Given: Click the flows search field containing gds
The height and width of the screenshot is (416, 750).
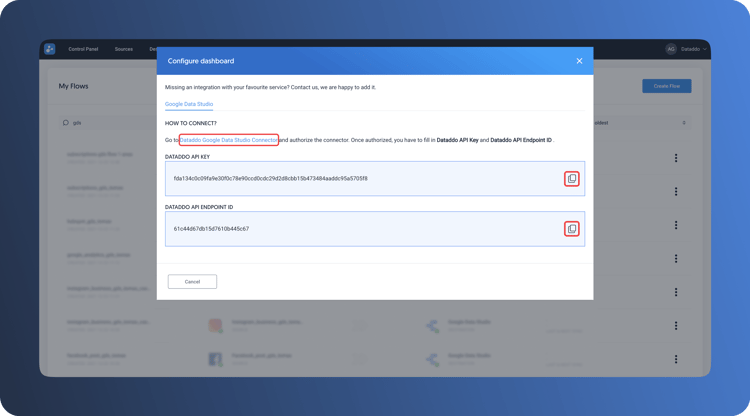Looking at the screenshot, I should tap(108, 123).
